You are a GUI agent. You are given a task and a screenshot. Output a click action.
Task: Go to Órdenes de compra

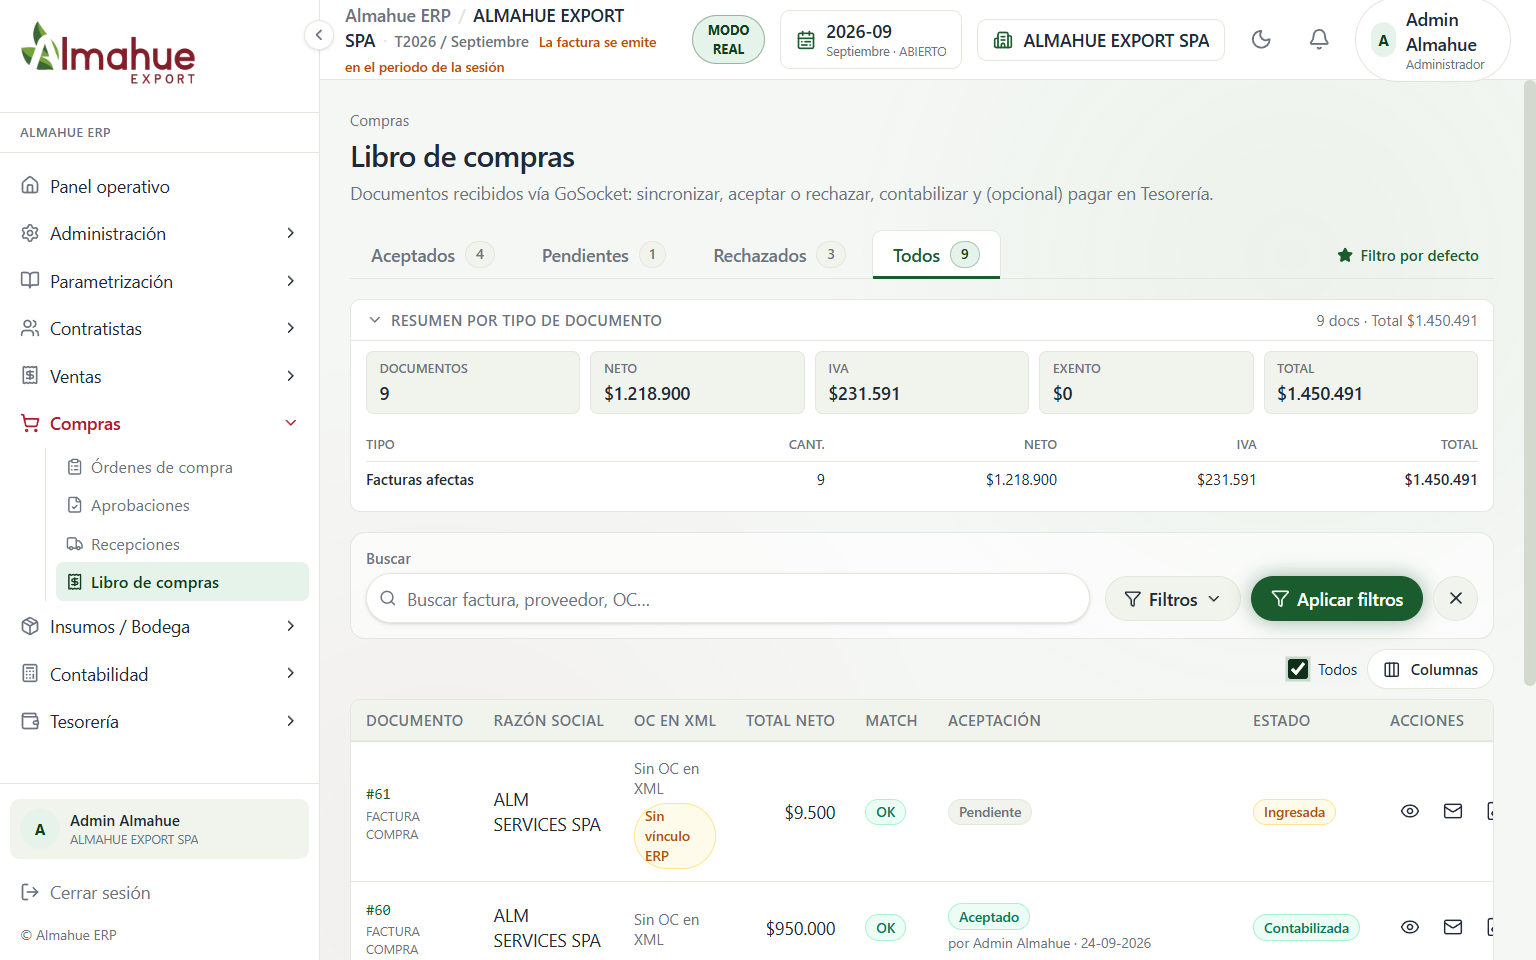182,467
